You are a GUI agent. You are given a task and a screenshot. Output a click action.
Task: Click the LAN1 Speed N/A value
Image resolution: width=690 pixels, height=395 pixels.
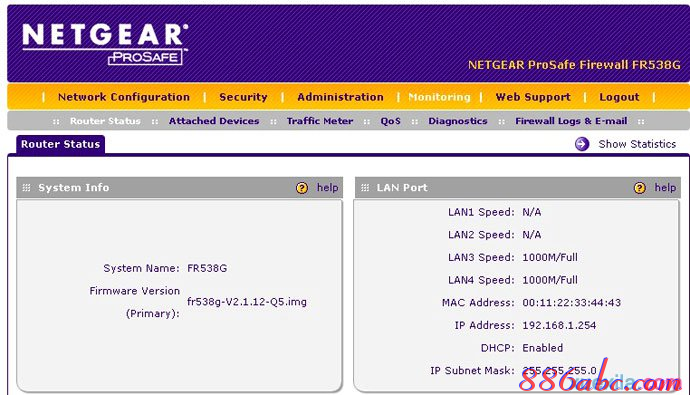532,212
